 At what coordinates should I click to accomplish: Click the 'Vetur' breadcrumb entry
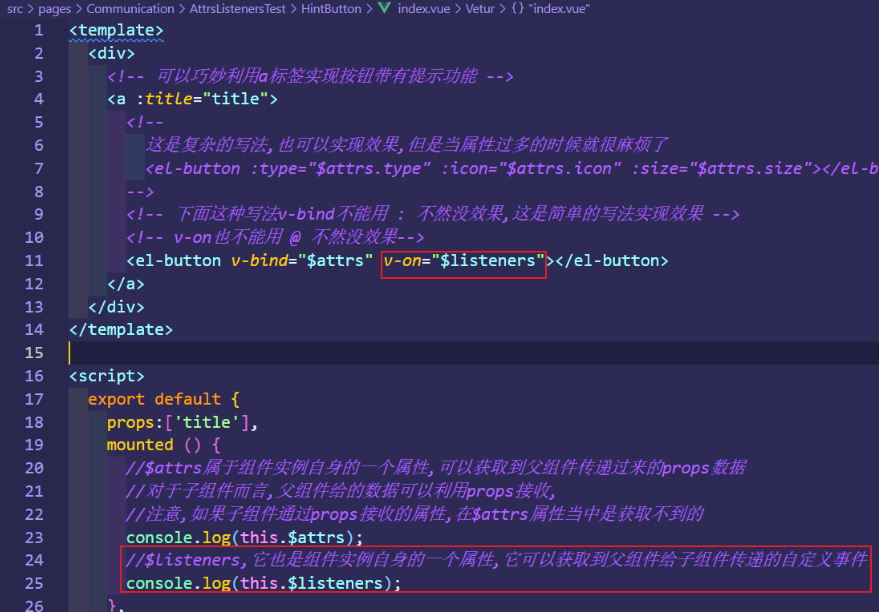(480, 9)
